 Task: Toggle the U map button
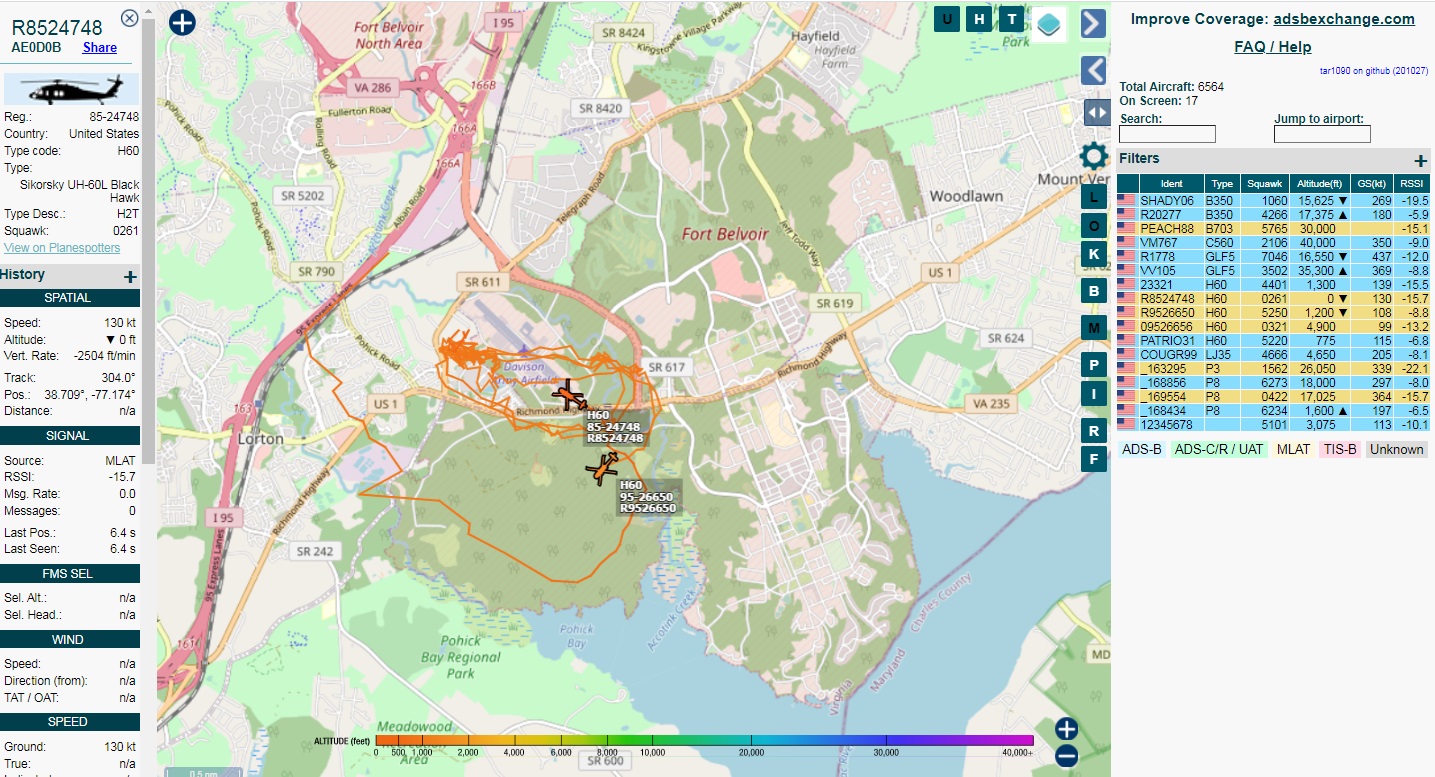pyautogui.click(x=947, y=19)
